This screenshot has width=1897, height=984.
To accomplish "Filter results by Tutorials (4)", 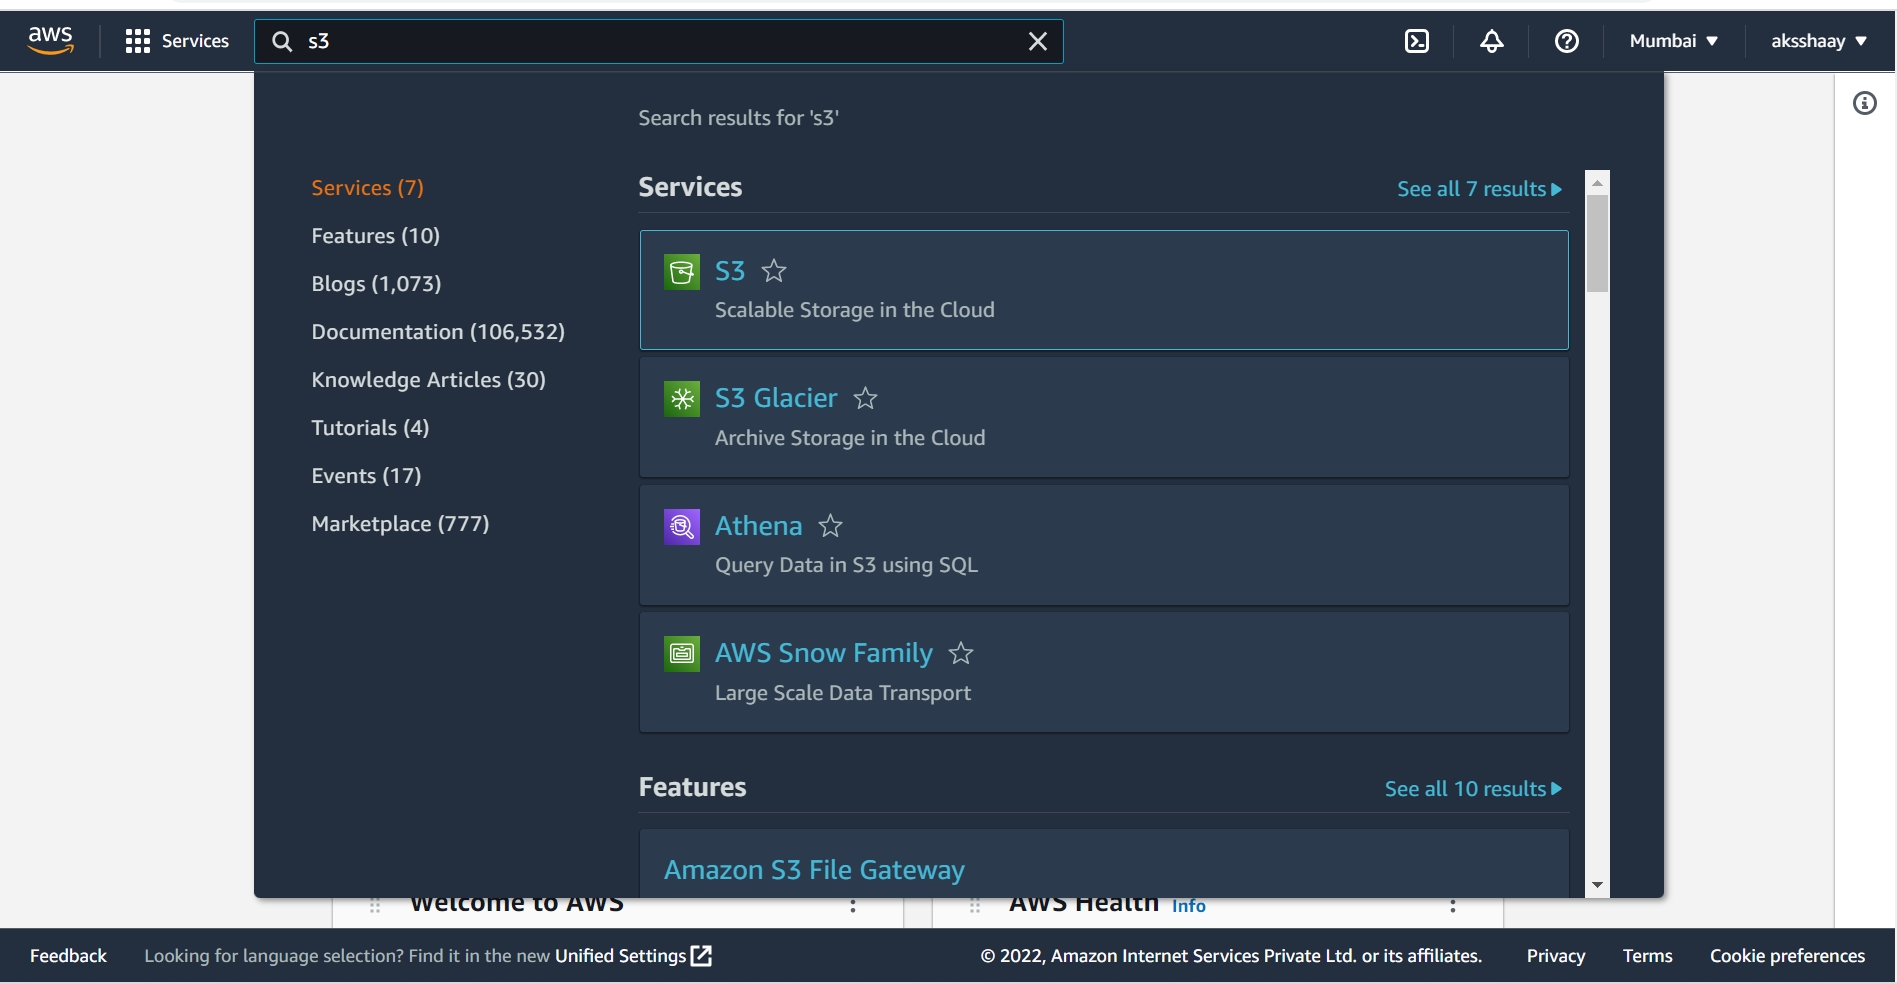I will 370,428.
